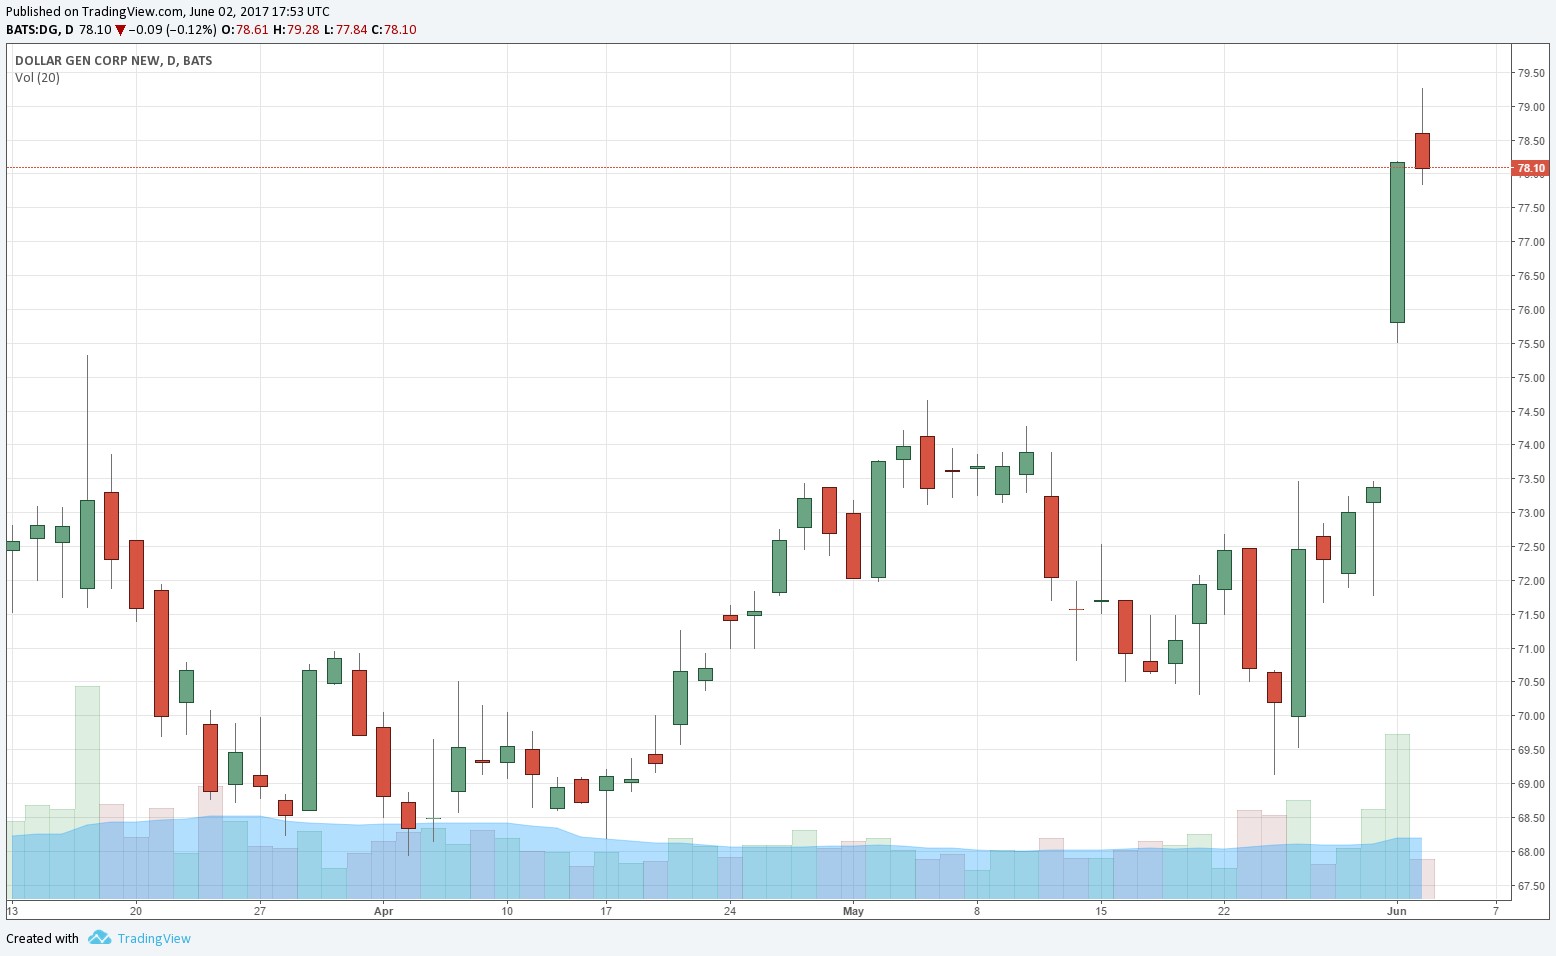Click the 70.00 price axis label
Image resolution: width=1556 pixels, height=956 pixels.
click(x=1530, y=716)
